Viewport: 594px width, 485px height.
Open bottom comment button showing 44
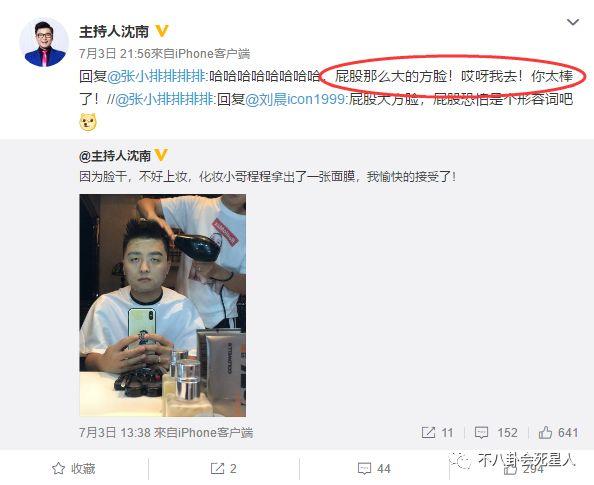click(374, 469)
